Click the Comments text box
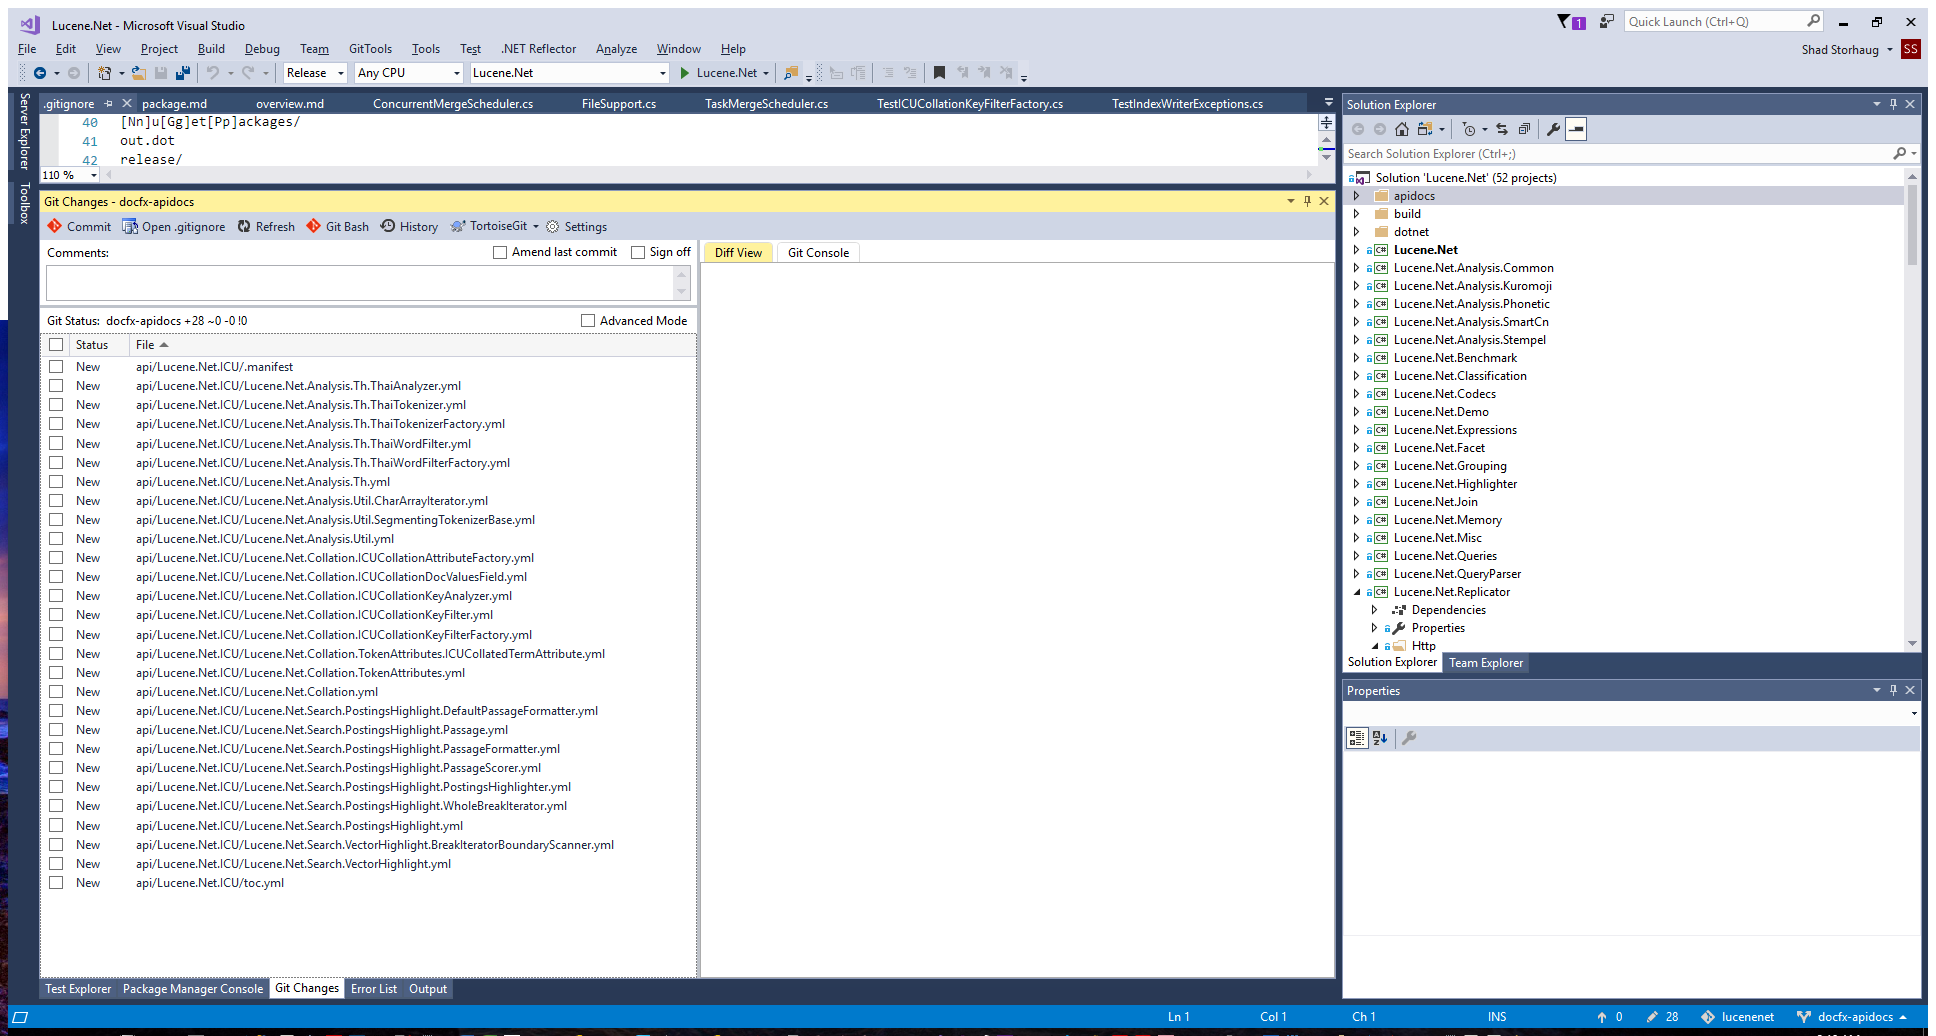Viewport: 1936px width, 1036px height. (360, 284)
